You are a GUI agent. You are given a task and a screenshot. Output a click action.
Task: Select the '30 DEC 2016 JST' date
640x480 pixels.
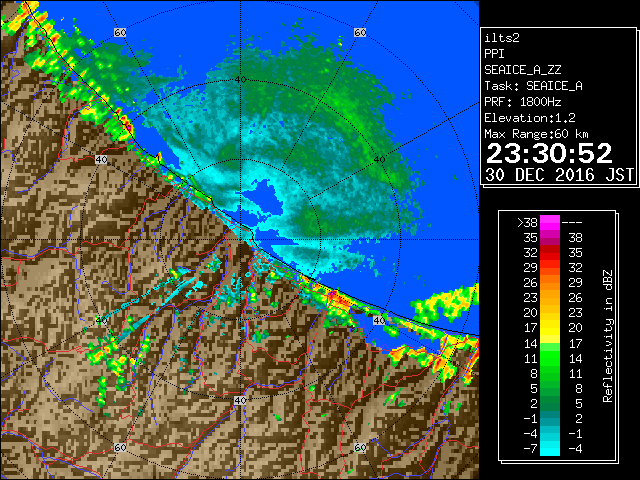(x=559, y=175)
